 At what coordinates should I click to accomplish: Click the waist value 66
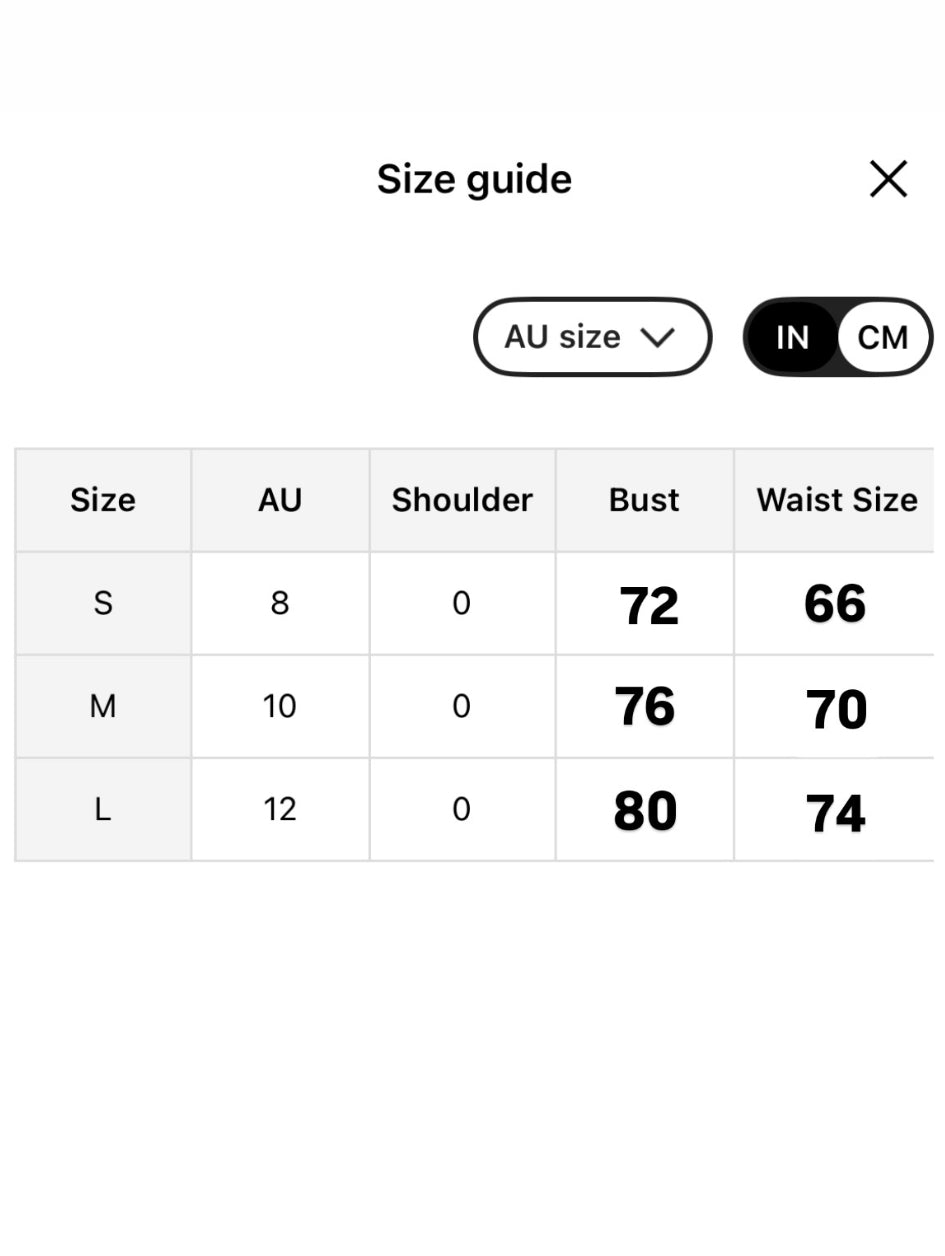pyautogui.click(x=835, y=604)
